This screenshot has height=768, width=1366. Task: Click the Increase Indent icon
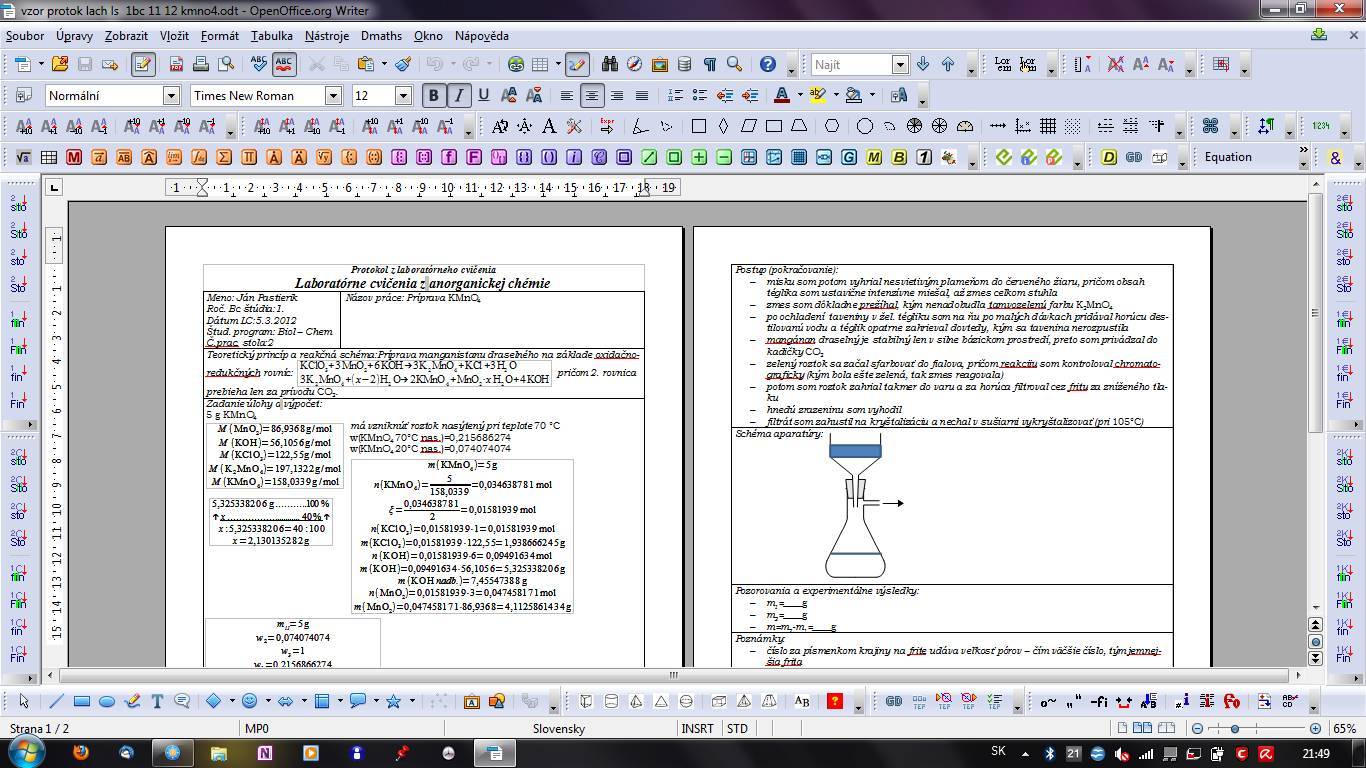pyautogui.click(x=749, y=95)
